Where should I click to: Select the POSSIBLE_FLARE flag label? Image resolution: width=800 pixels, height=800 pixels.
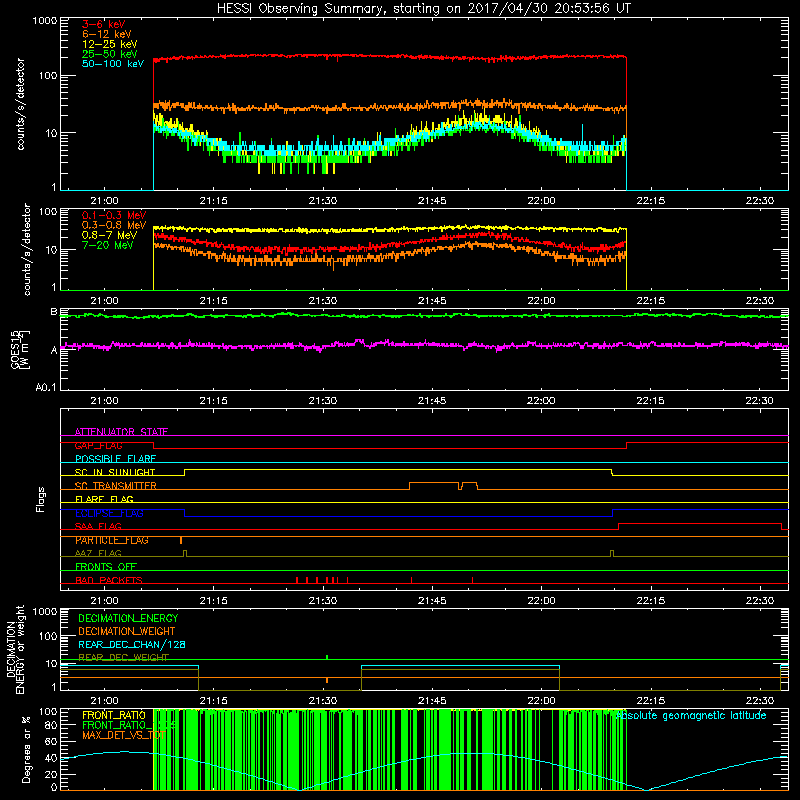[115, 459]
